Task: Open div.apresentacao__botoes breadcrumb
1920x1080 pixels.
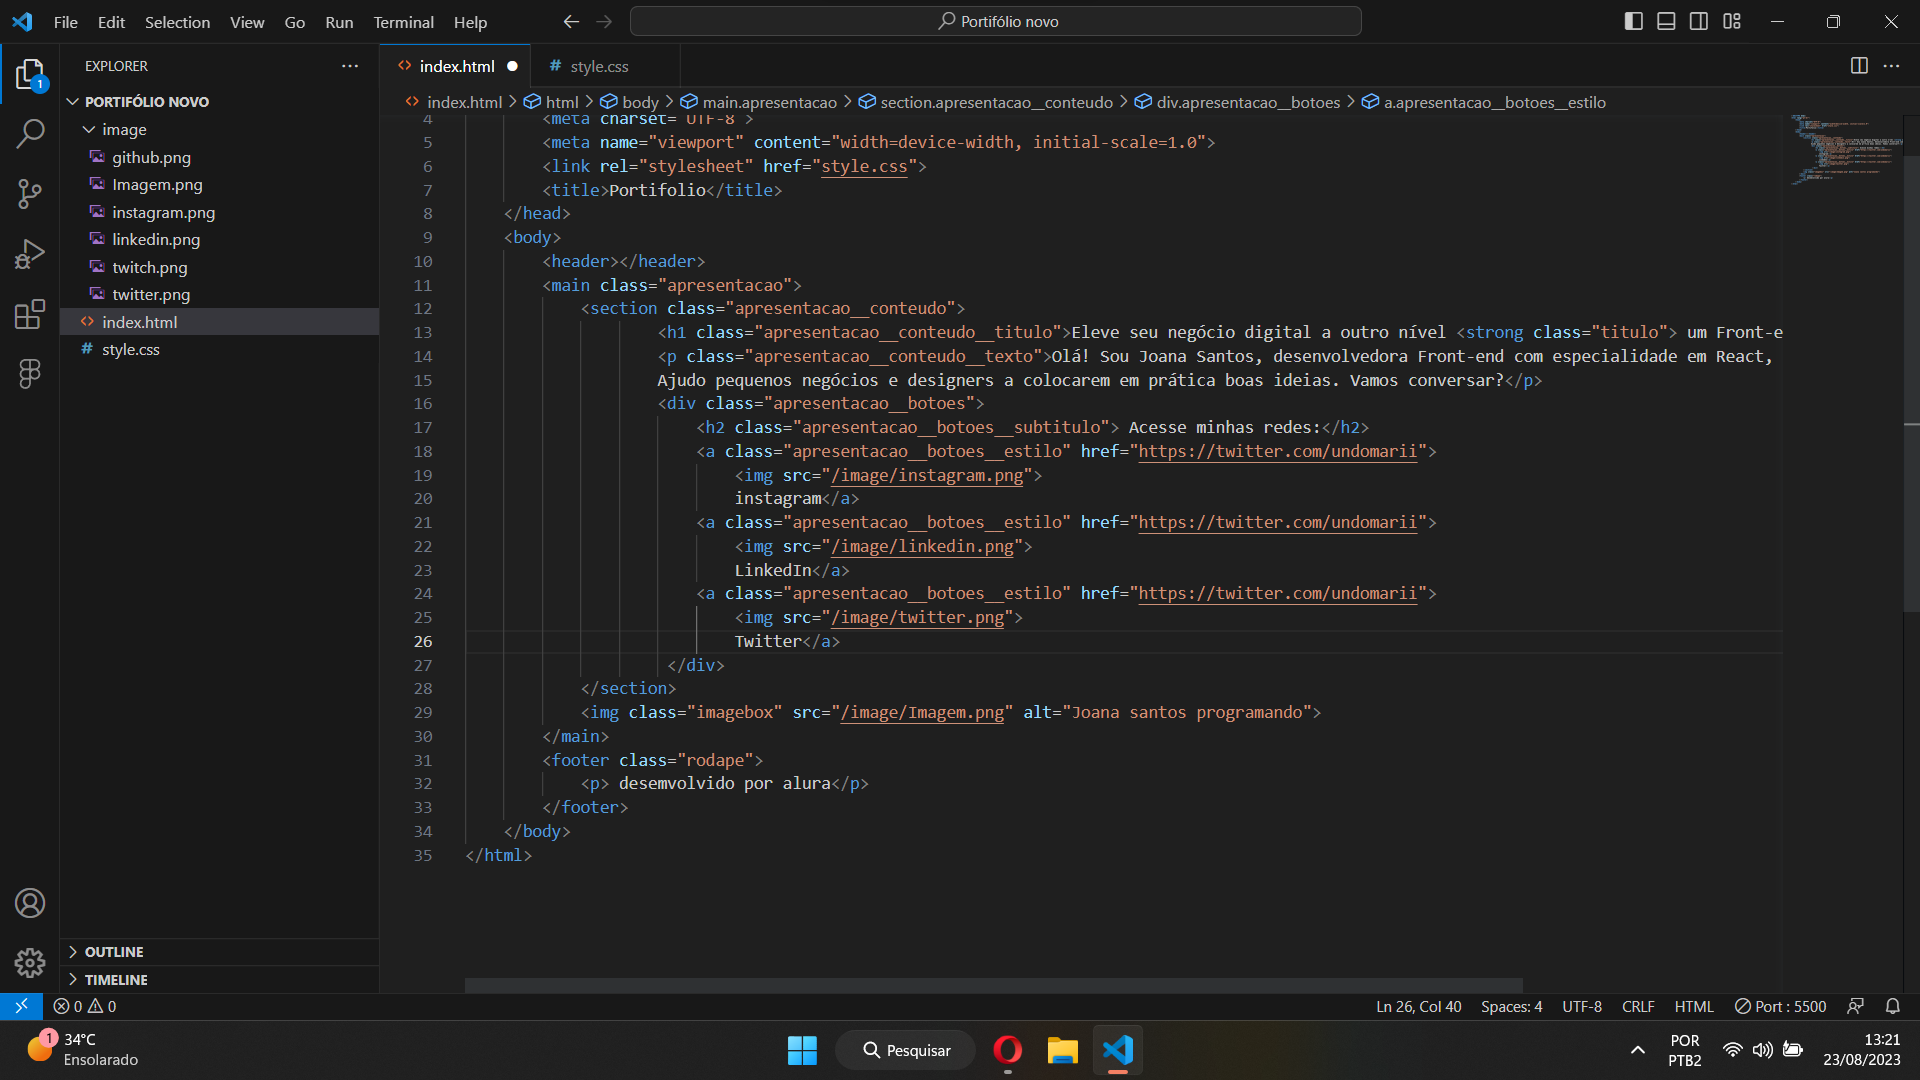Action: (x=1238, y=102)
